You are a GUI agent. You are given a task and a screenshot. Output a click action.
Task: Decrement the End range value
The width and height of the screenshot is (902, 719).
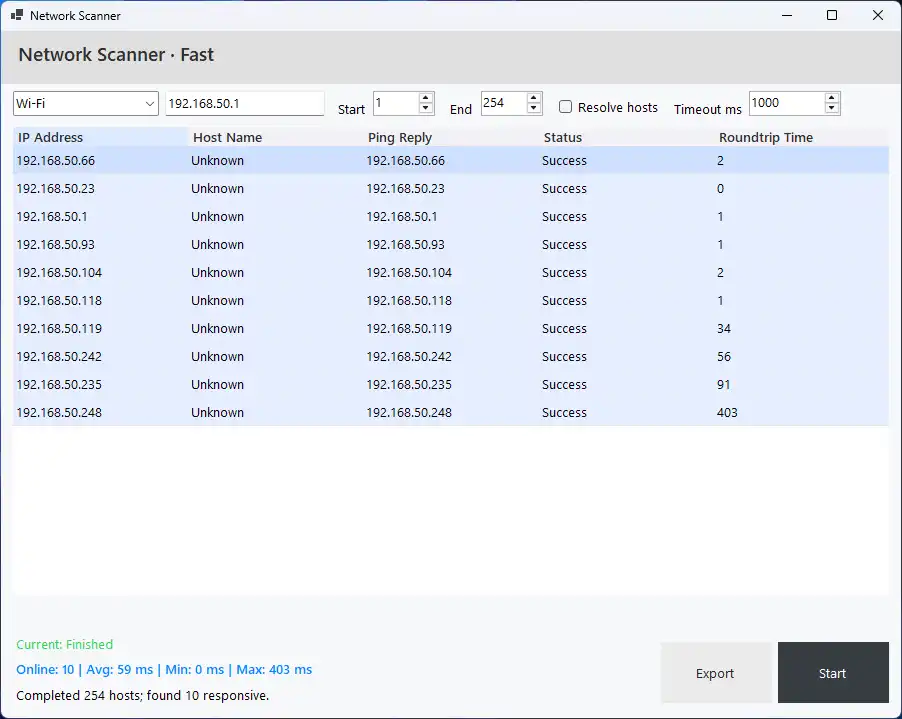pos(532,108)
